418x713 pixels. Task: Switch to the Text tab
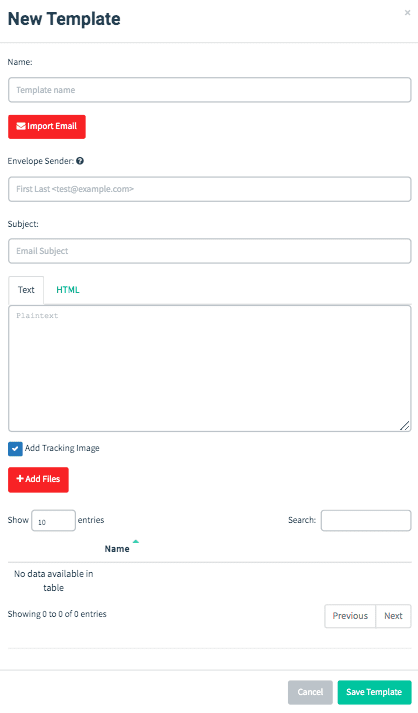[x=26, y=290]
